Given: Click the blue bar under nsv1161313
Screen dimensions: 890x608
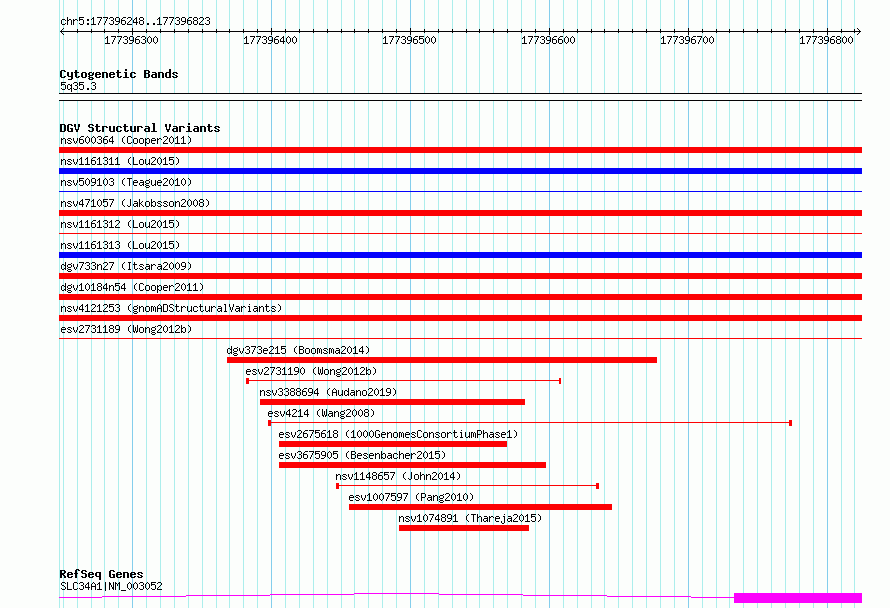Looking at the screenshot, I should (460, 255).
